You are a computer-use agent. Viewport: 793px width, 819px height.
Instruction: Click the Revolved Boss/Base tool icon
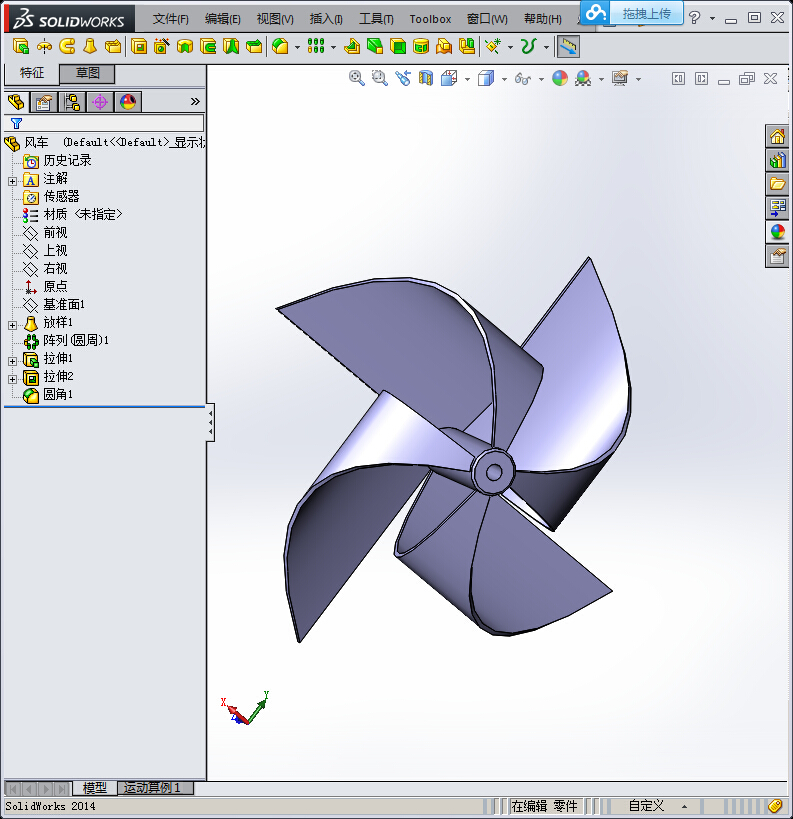[44, 47]
